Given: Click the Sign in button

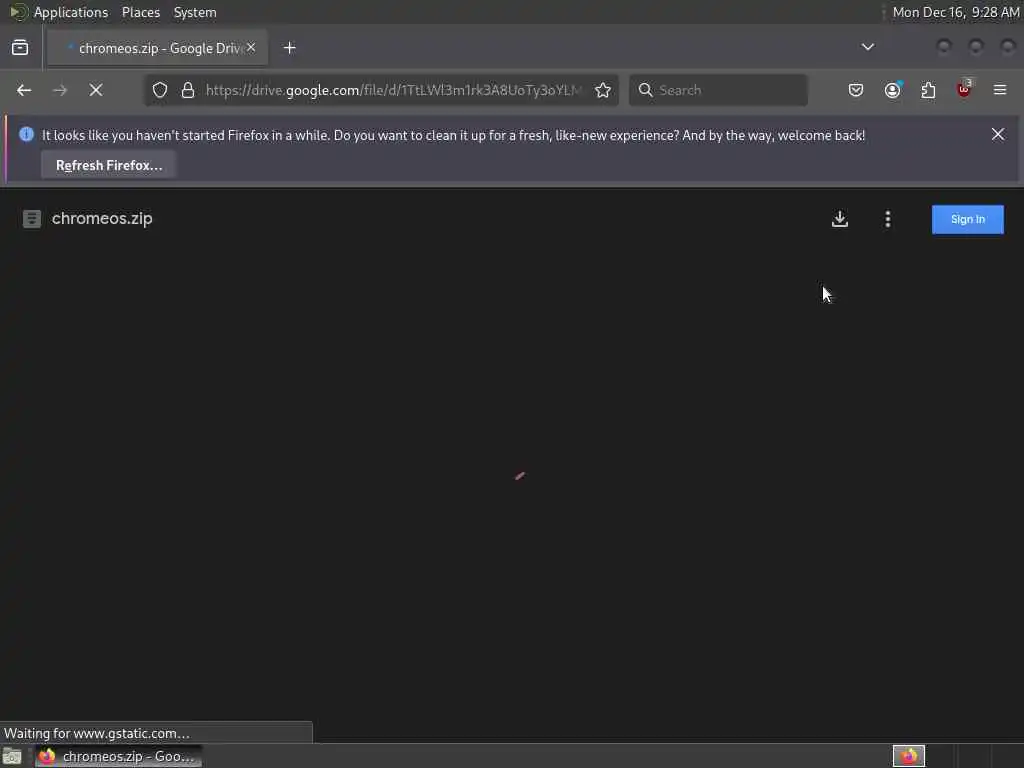Looking at the screenshot, I should (x=968, y=219).
